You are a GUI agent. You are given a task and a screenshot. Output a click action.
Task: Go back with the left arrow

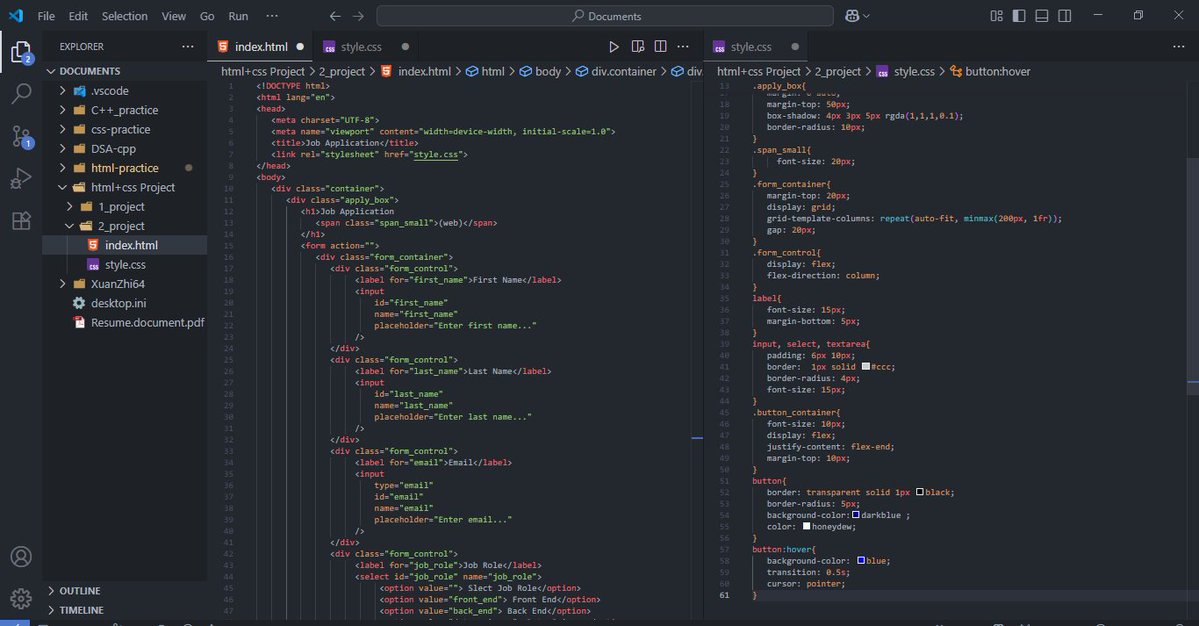tap(335, 16)
